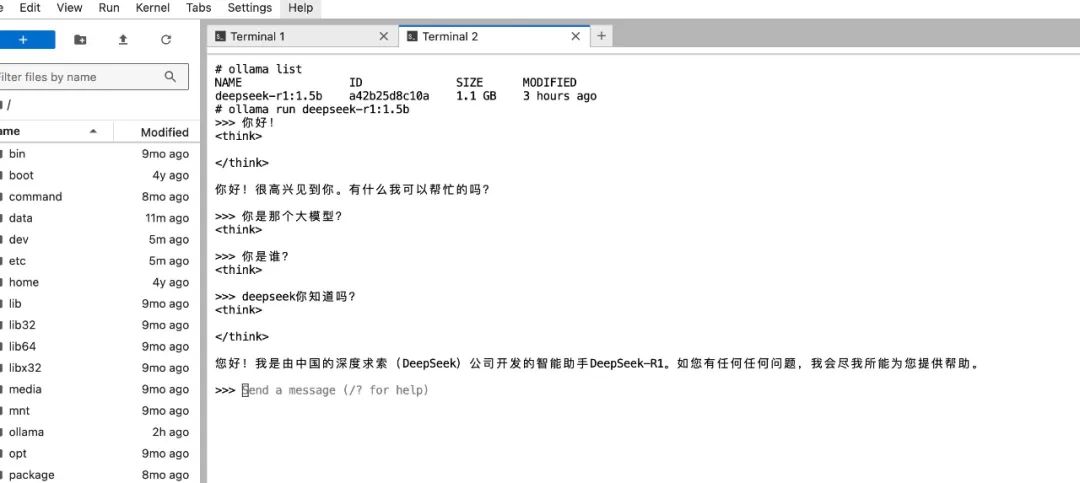Click the search magnifier in the file filter
This screenshot has width=1080, height=483.
click(171, 76)
